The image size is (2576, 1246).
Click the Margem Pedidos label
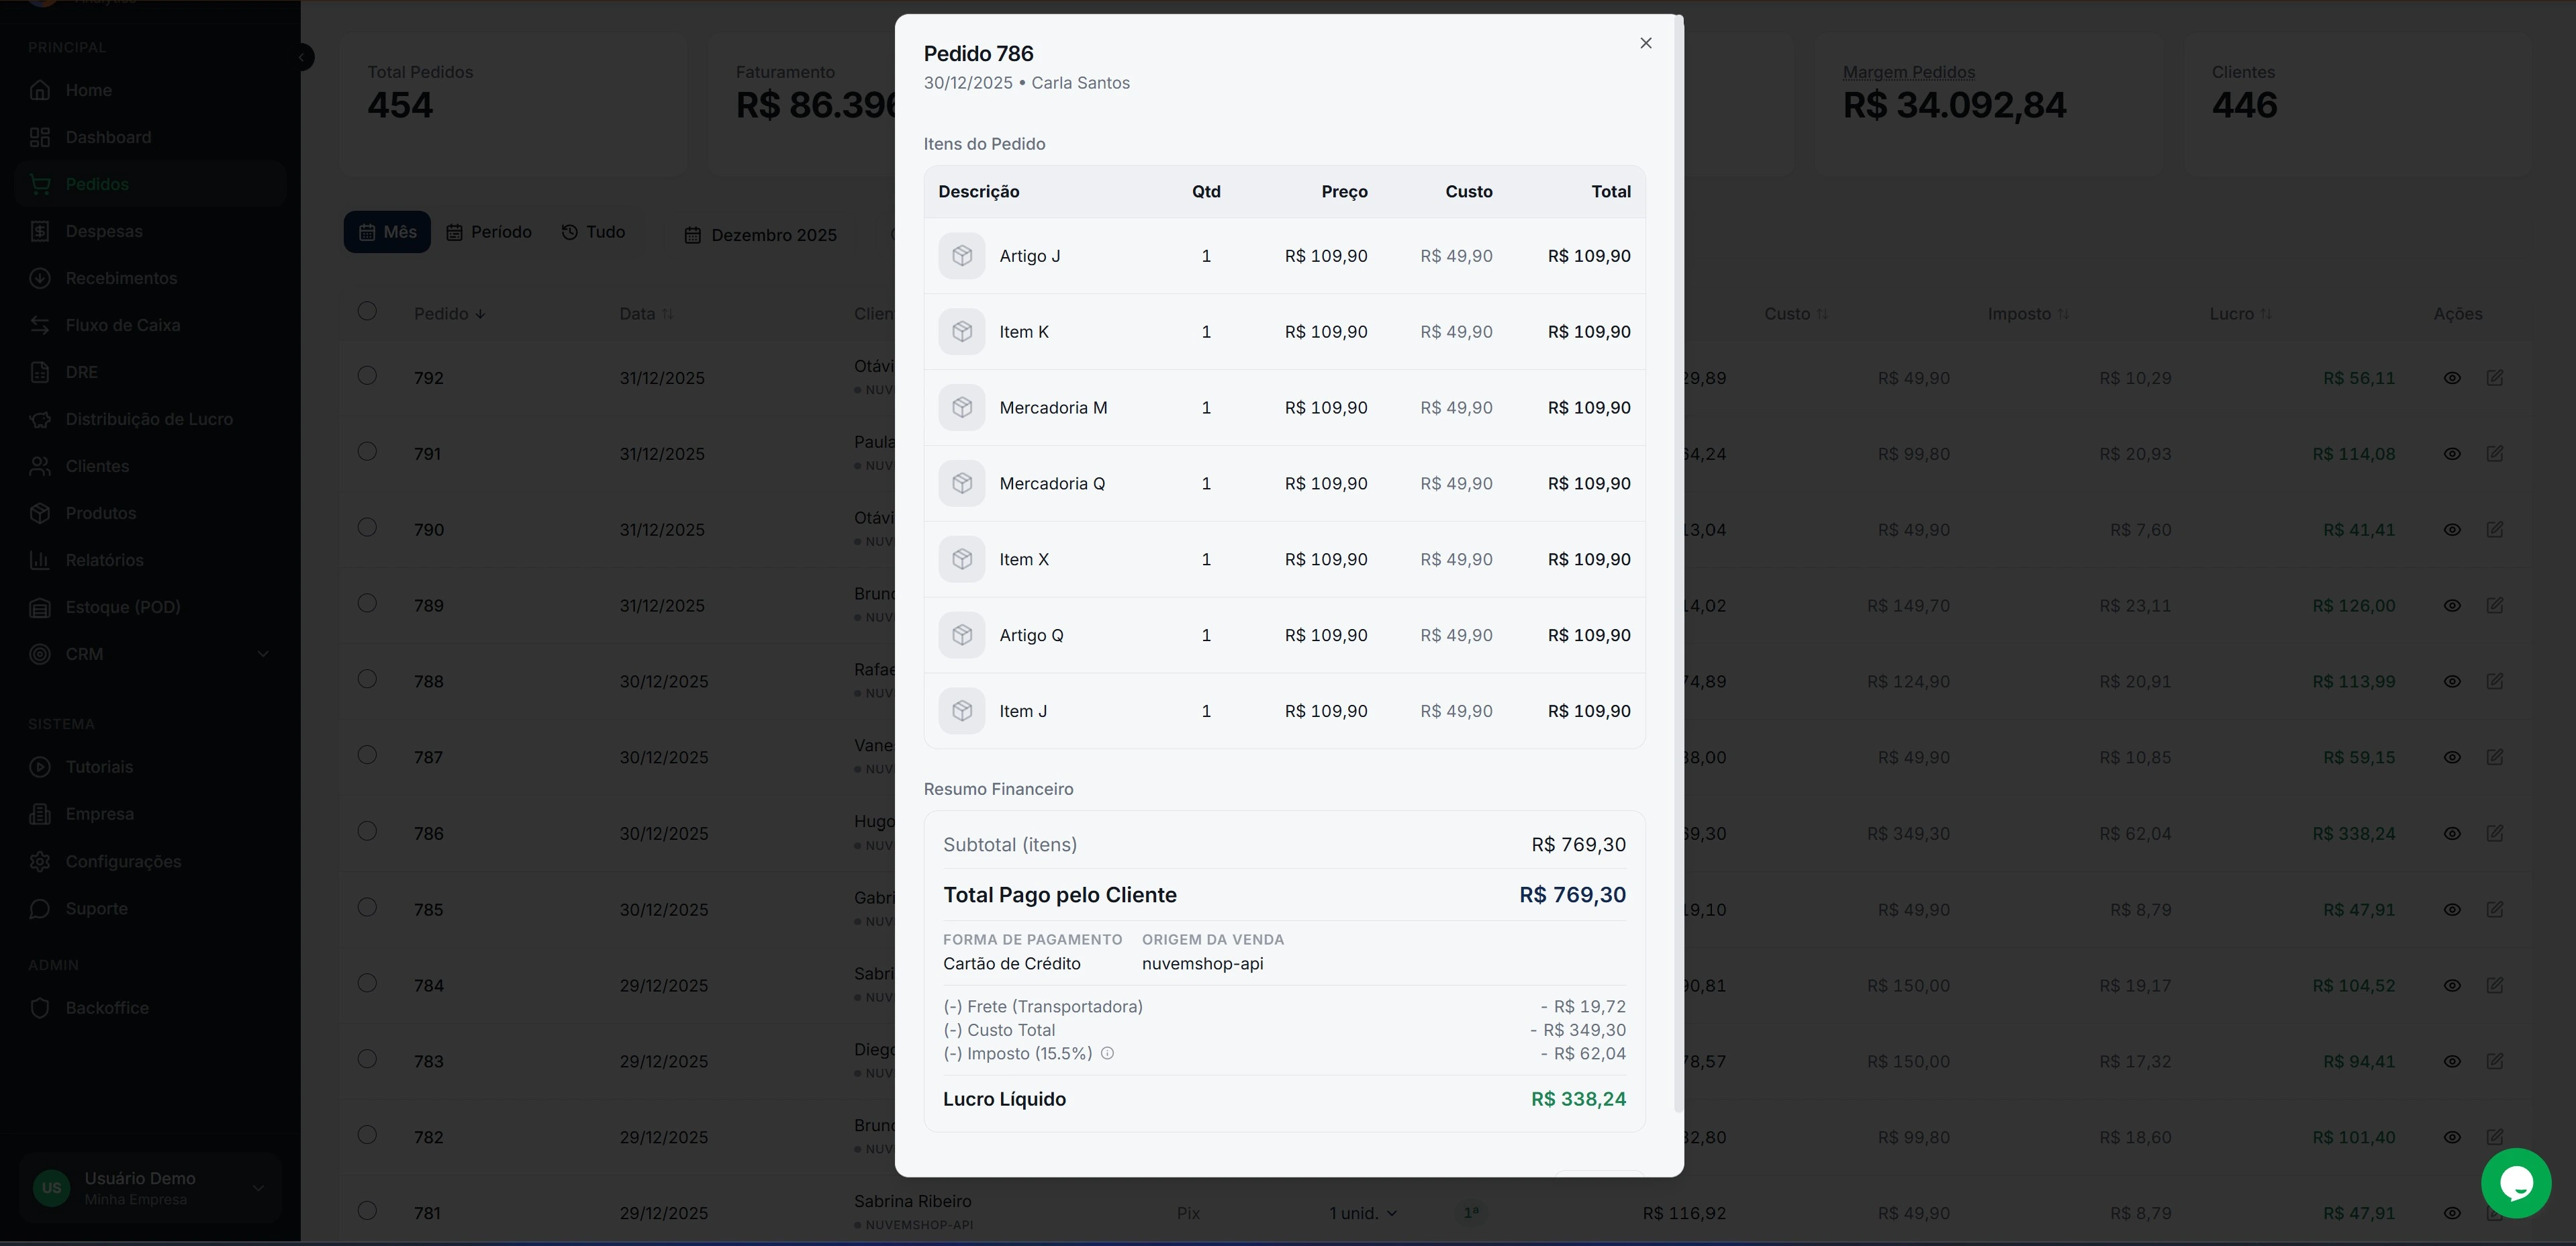(x=1908, y=72)
